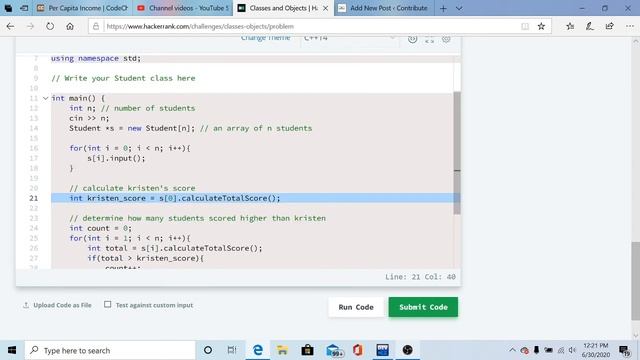Switch to Channel videos YouTube tab
Image resolution: width=640 pixels, height=360 pixels.
(x=183, y=8)
